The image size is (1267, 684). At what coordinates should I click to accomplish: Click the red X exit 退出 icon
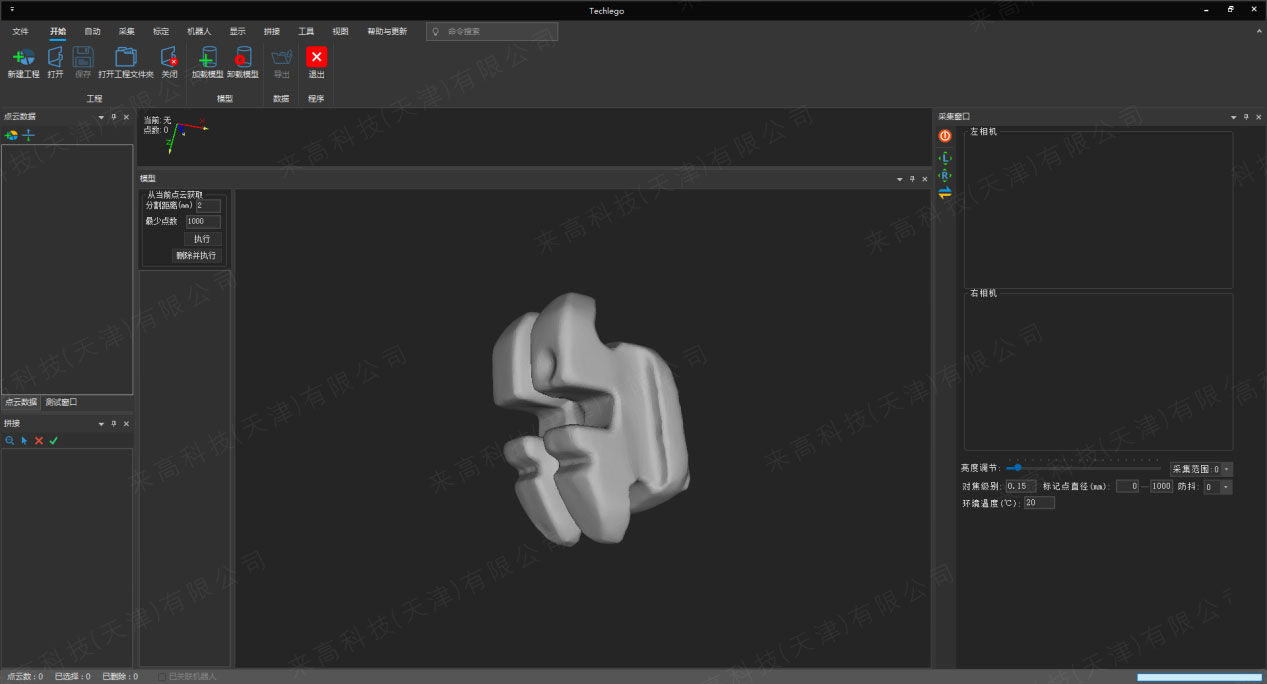click(x=316, y=57)
